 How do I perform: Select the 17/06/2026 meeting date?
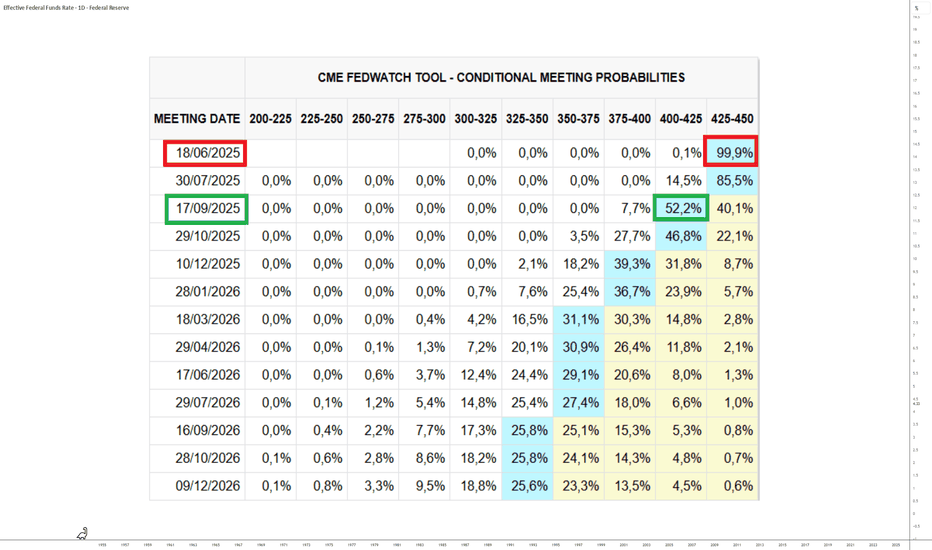[x=207, y=375]
